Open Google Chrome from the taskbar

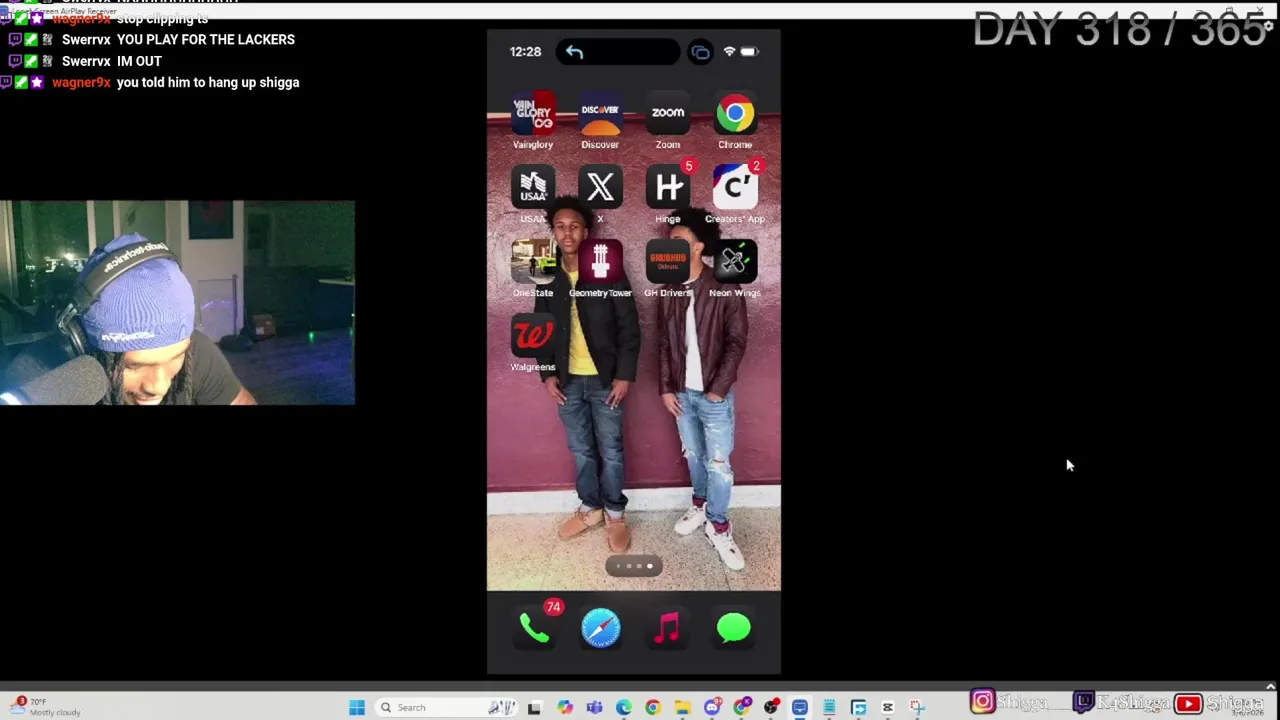pos(653,708)
